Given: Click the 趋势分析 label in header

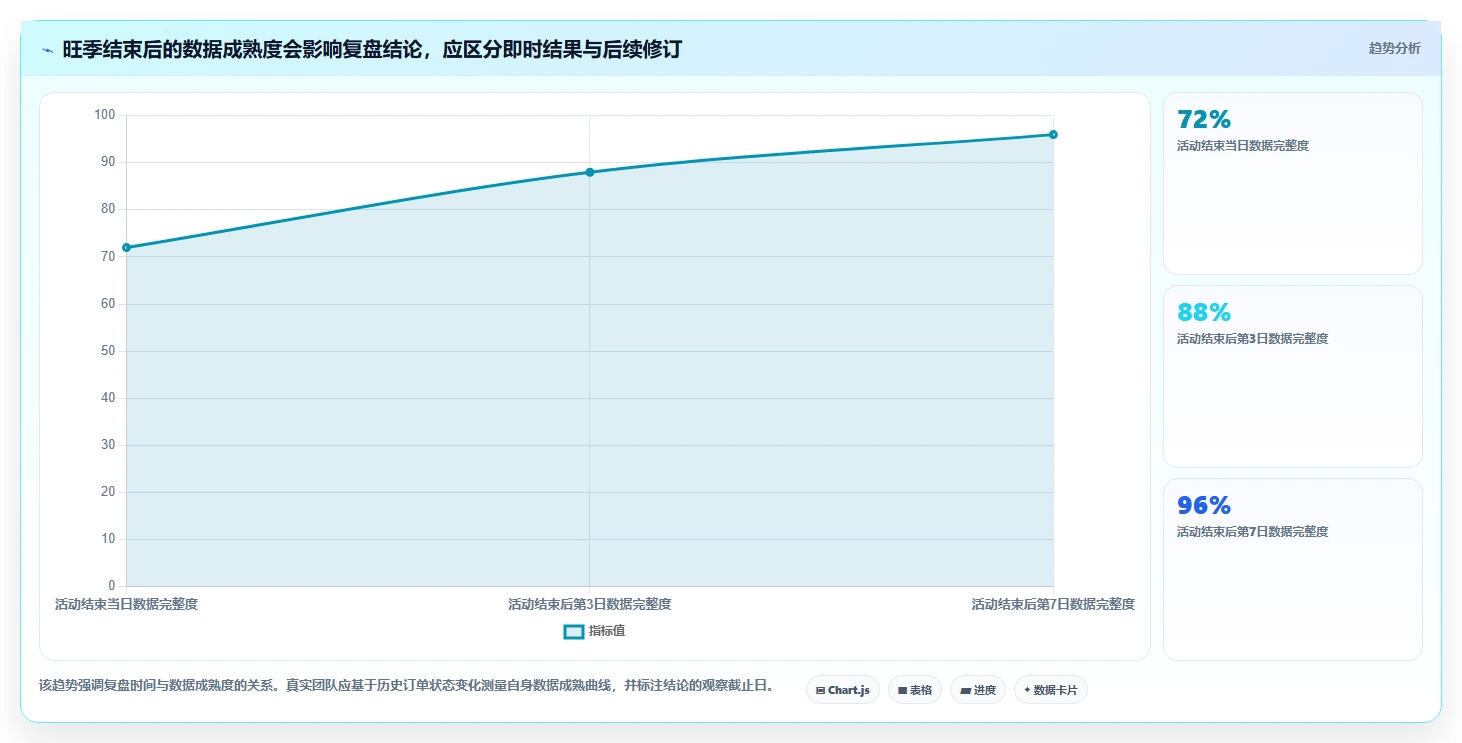Looking at the screenshot, I should pyautogui.click(x=1394, y=48).
